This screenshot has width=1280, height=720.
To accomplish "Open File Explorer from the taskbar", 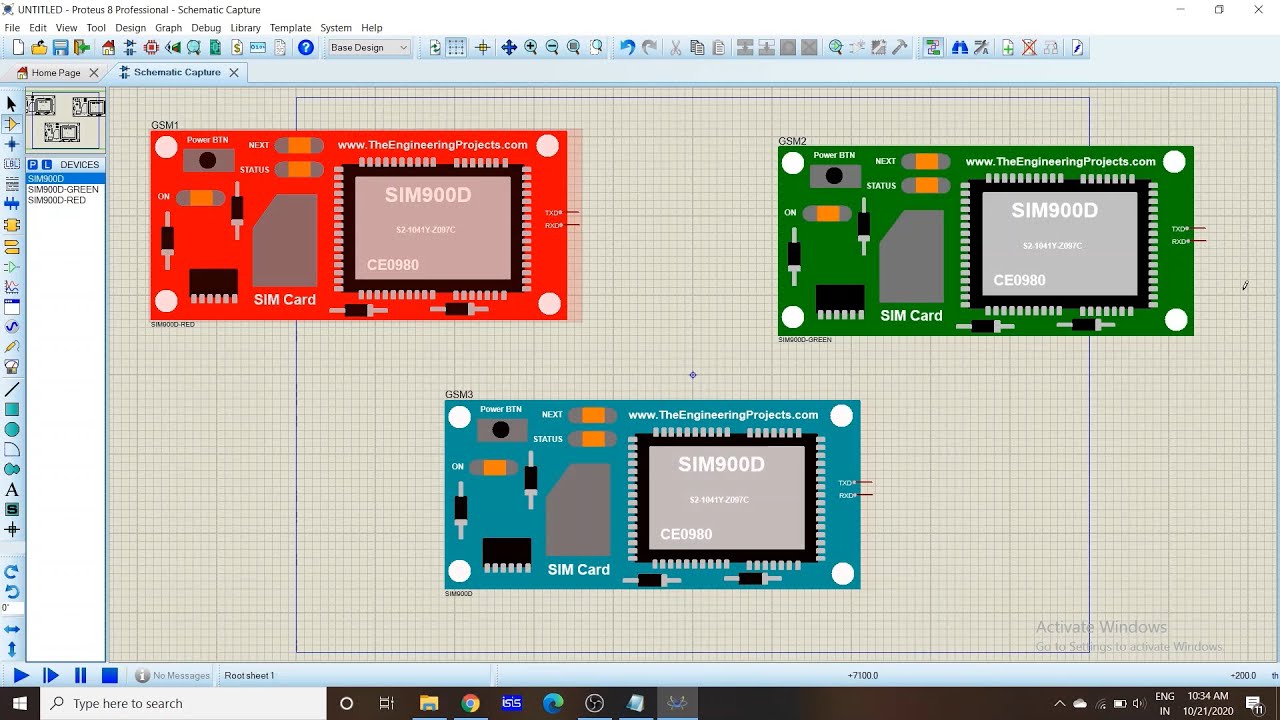I will point(429,704).
